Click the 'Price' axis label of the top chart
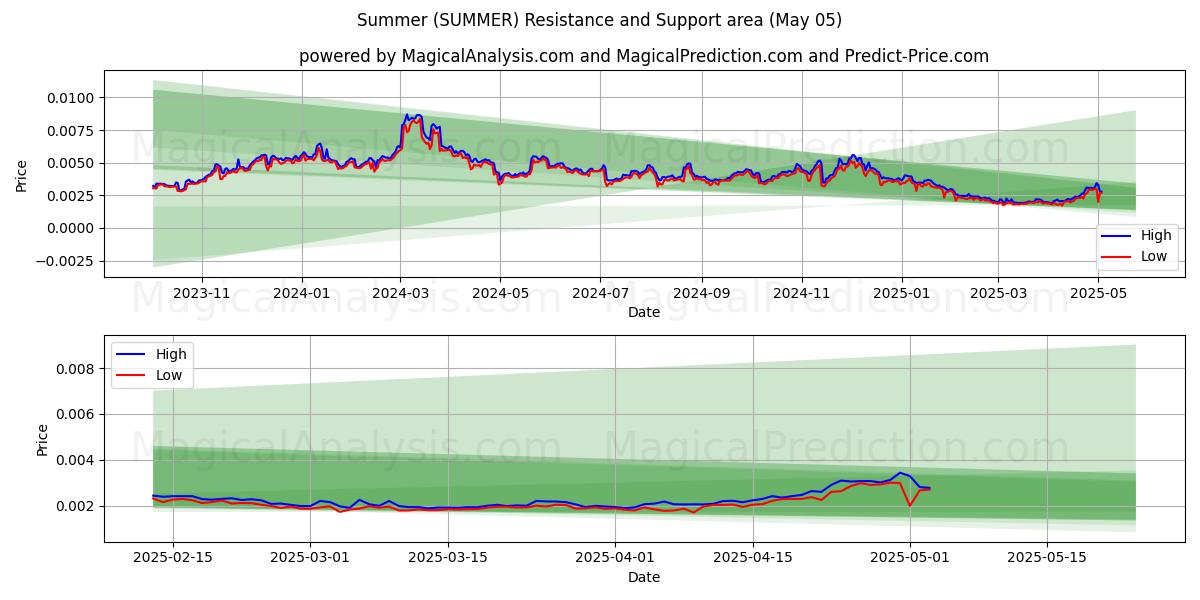The image size is (1200, 600). (x=22, y=175)
